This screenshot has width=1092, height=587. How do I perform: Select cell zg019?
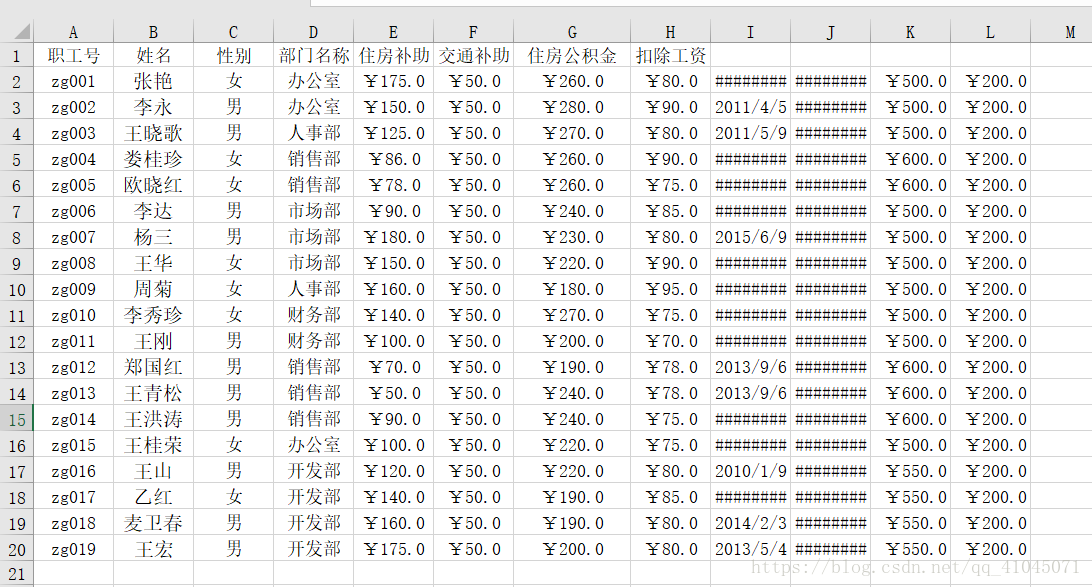(73, 549)
